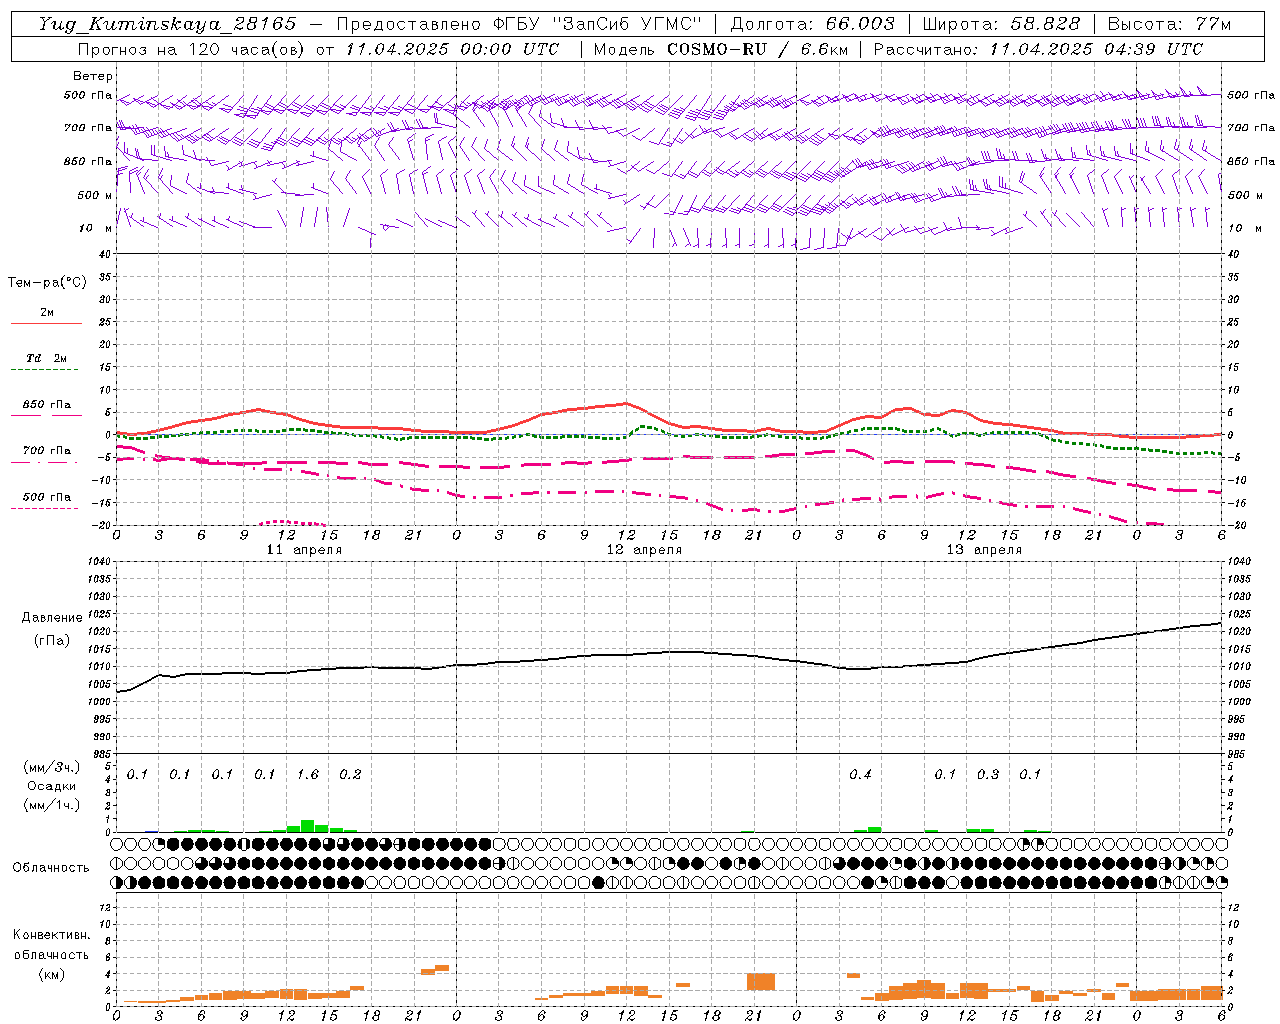
Task: Click the Td 2м legend entry
Action: [46, 358]
